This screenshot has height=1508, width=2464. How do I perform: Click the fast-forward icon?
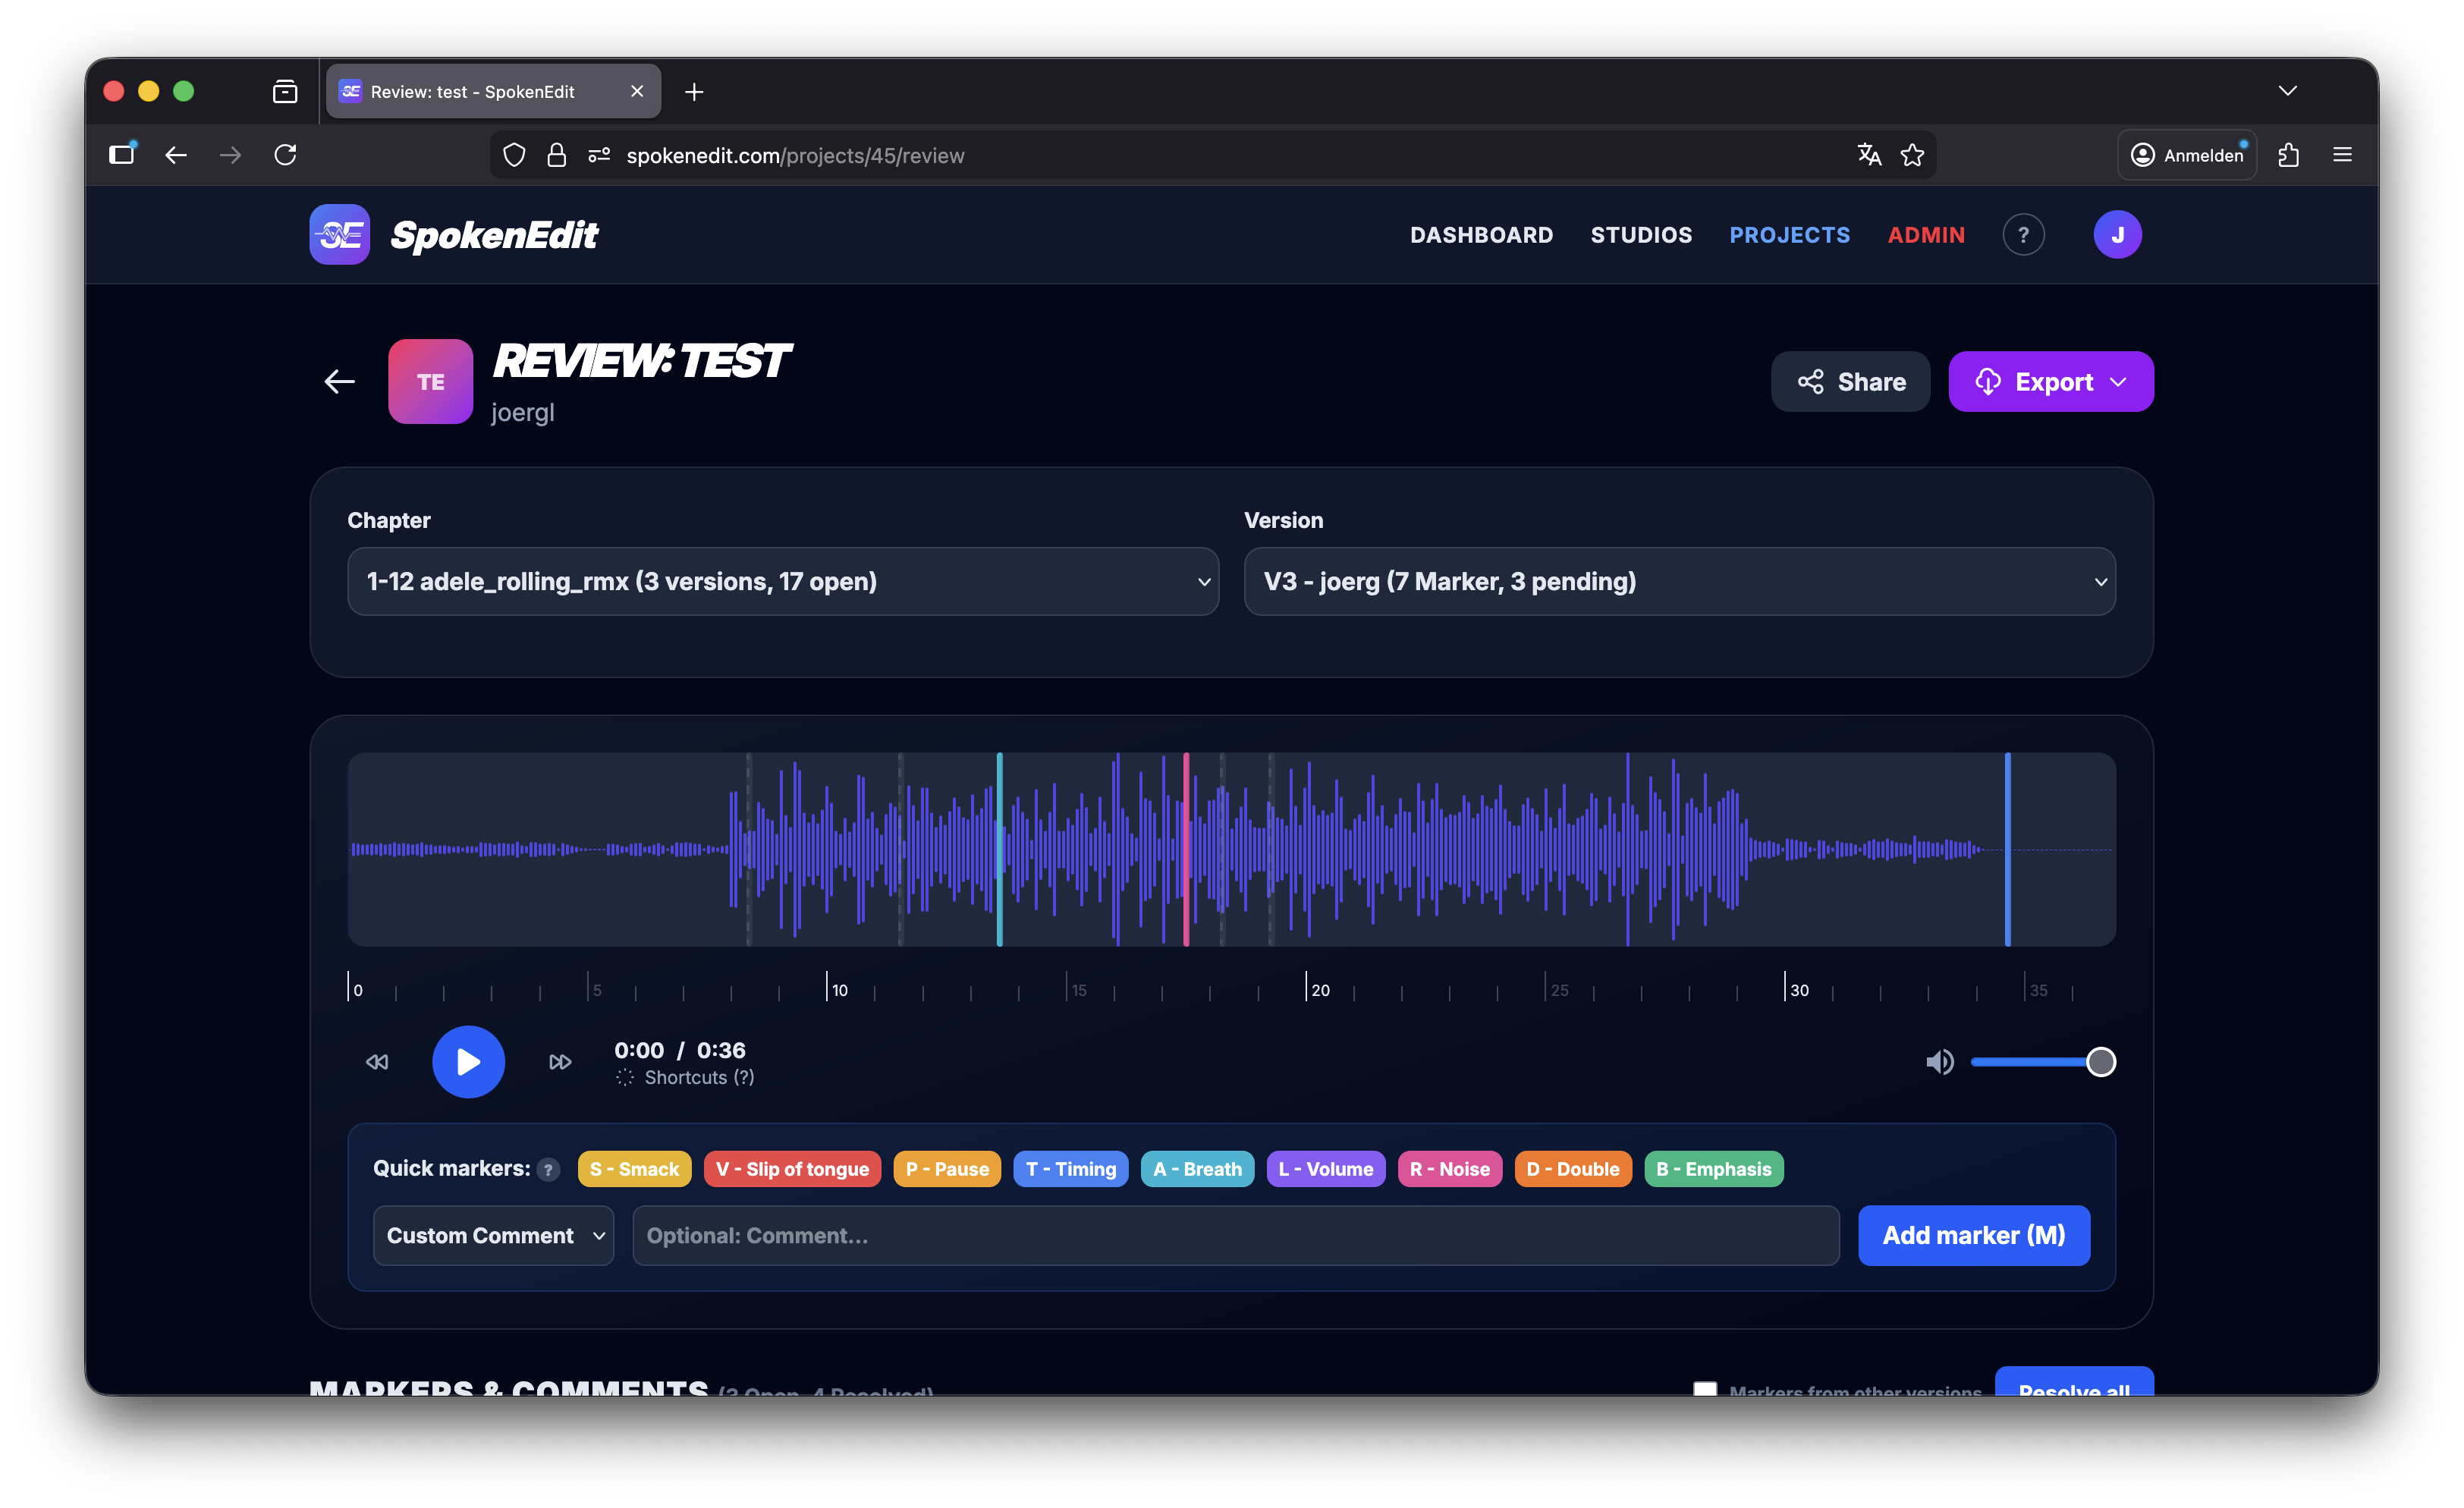[560, 1061]
